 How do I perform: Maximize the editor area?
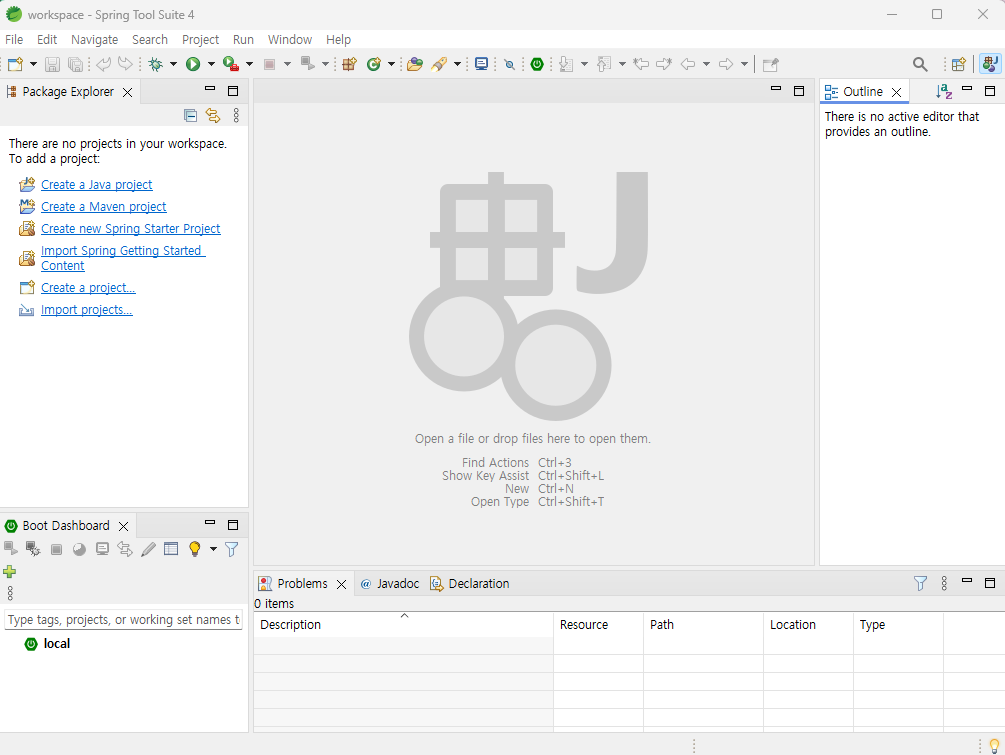[799, 91]
